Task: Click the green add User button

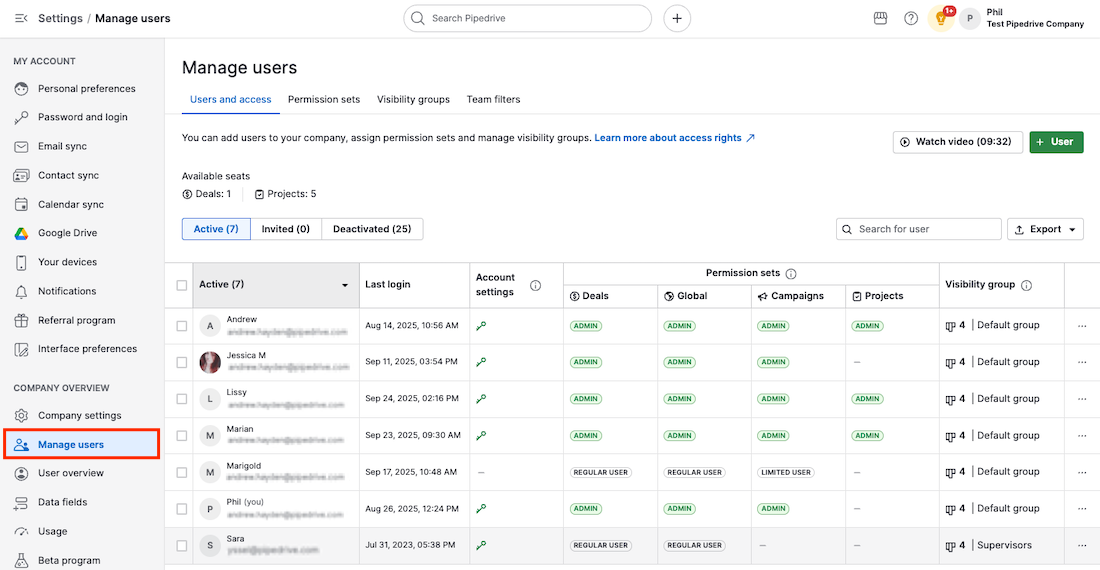Action: click(1056, 142)
